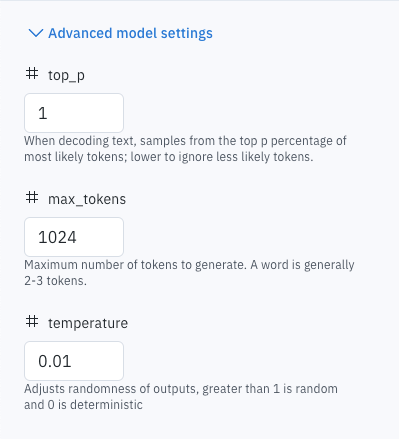Click the "Maximum number of tokens" description line
The width and height of the screenshot is (399, 439).
point(189,265)
